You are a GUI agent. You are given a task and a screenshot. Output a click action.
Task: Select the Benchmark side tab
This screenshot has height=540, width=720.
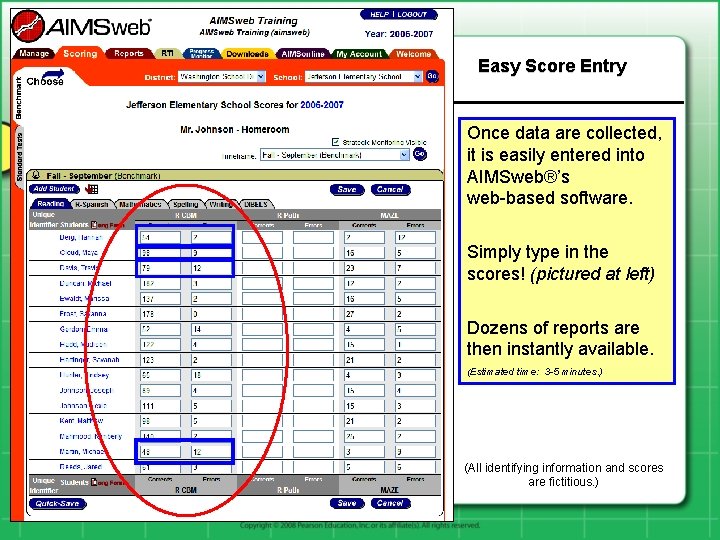click(18, 98)
